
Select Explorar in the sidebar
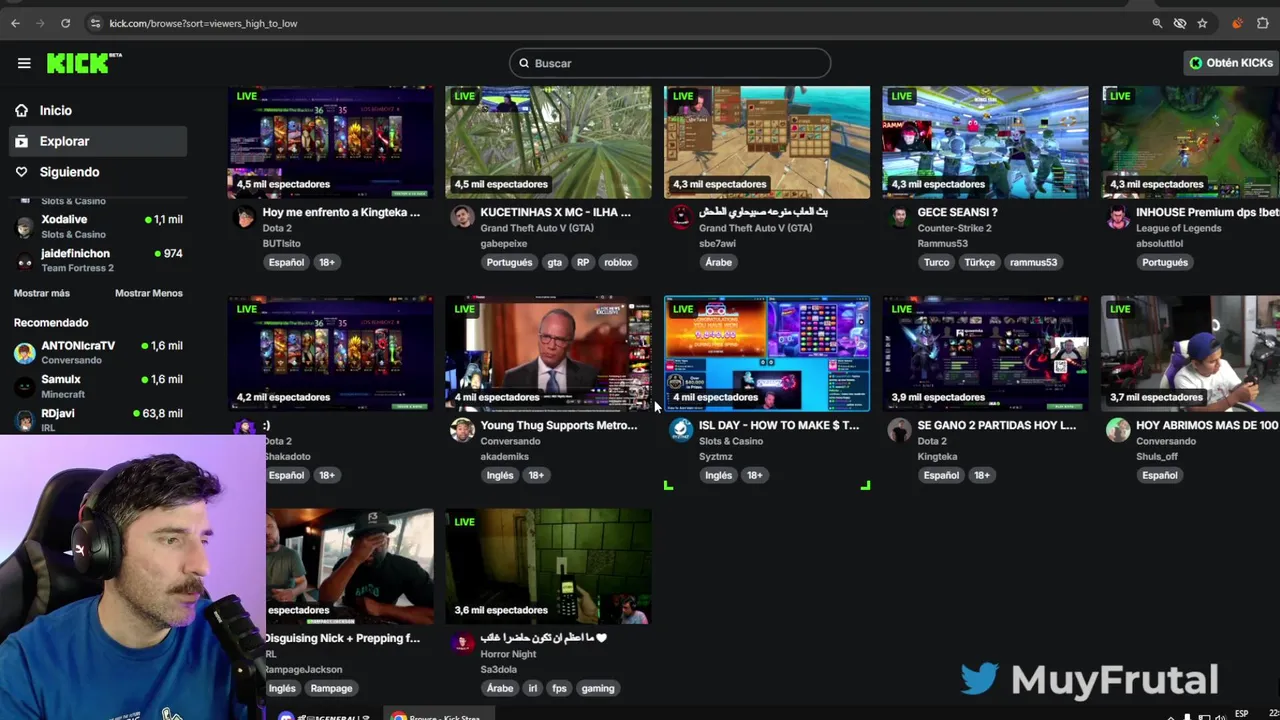coord(98,141)
